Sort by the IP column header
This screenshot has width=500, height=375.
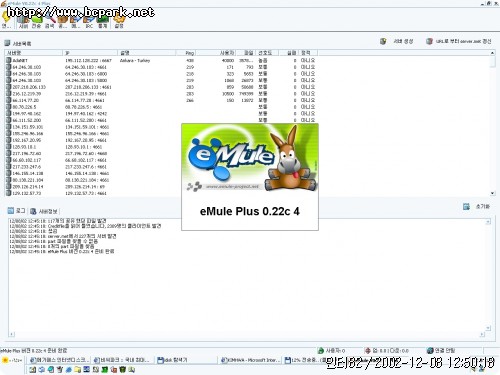click(x=90, y=53)
